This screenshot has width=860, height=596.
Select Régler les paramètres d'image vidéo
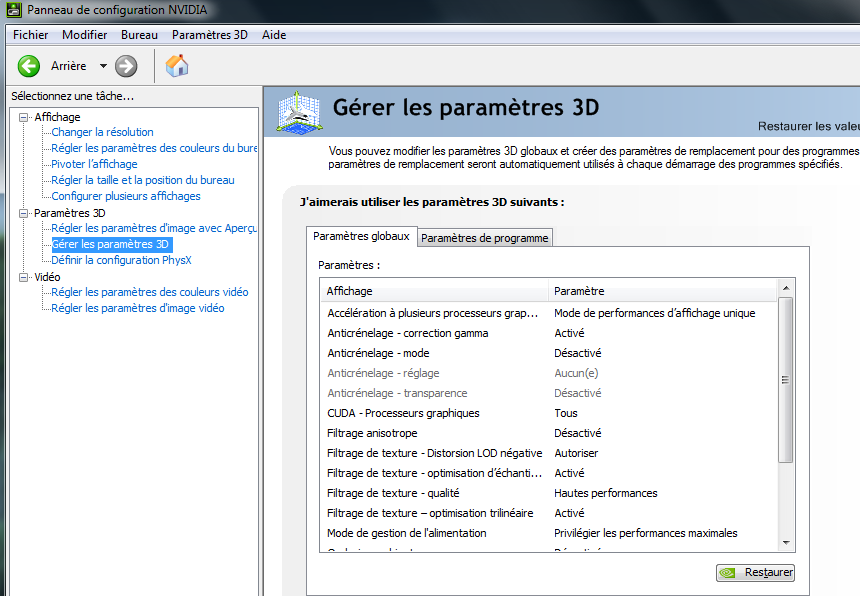(x=137, y=308)
